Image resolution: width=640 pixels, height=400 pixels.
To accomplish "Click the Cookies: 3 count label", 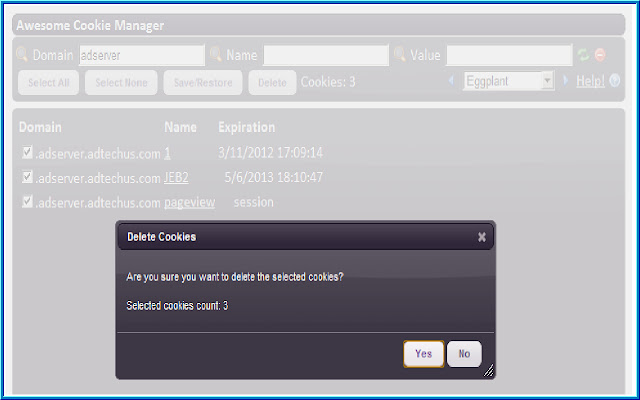I will coord(328,82).
